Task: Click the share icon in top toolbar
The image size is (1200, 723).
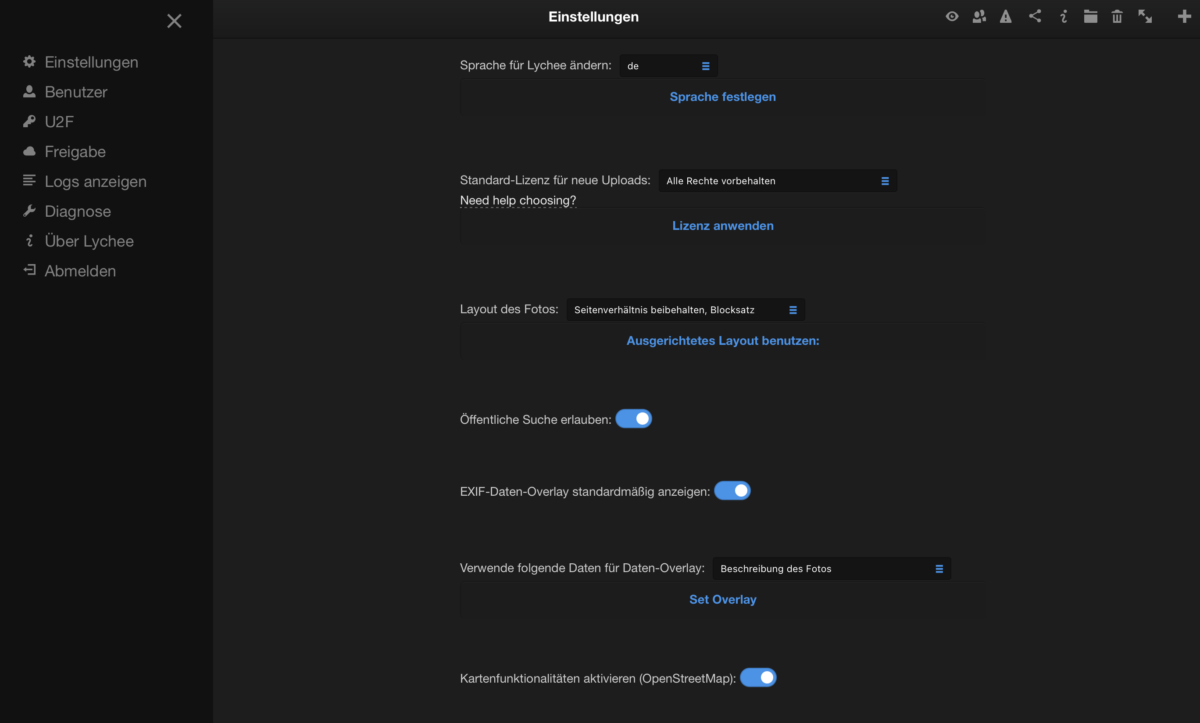Action: point(1035,16)
